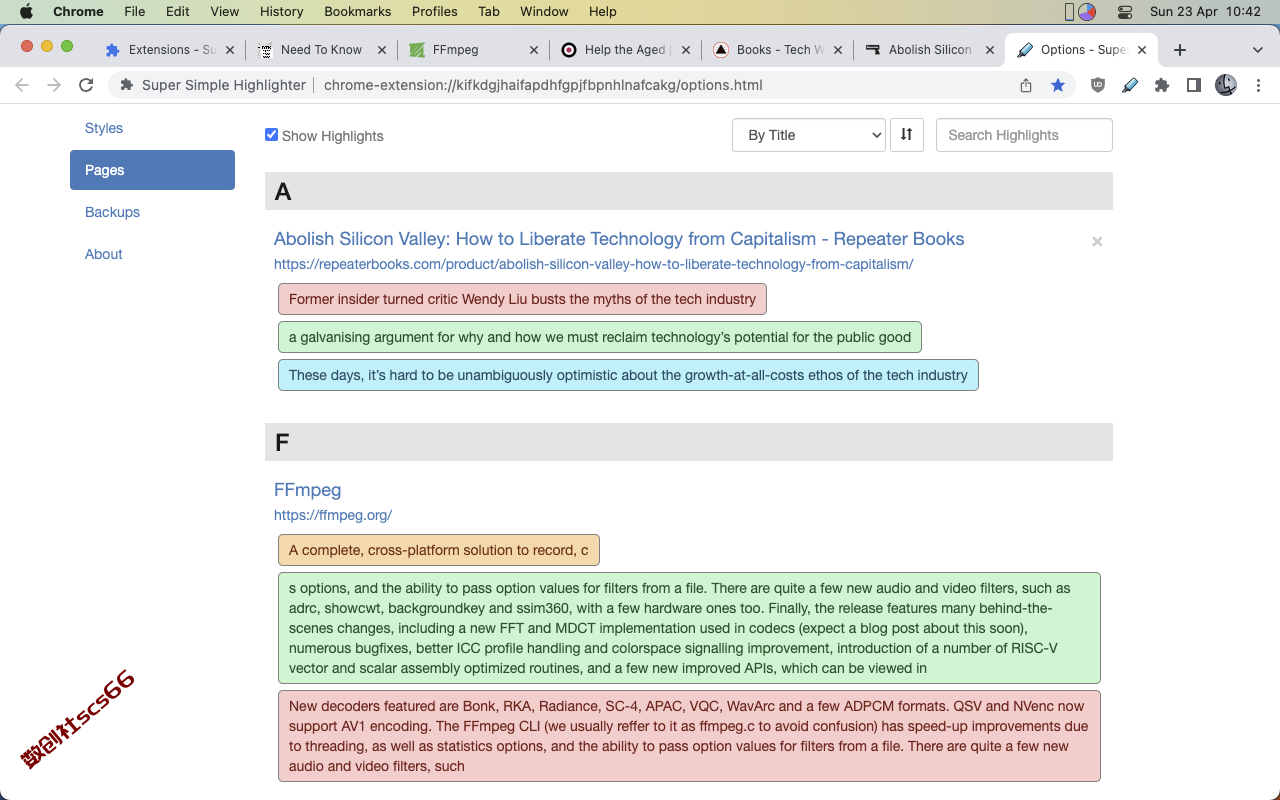Screen dimensions: 1280x800
Task: Focus the Search Highlights field
Action: tap(1024, 135)
